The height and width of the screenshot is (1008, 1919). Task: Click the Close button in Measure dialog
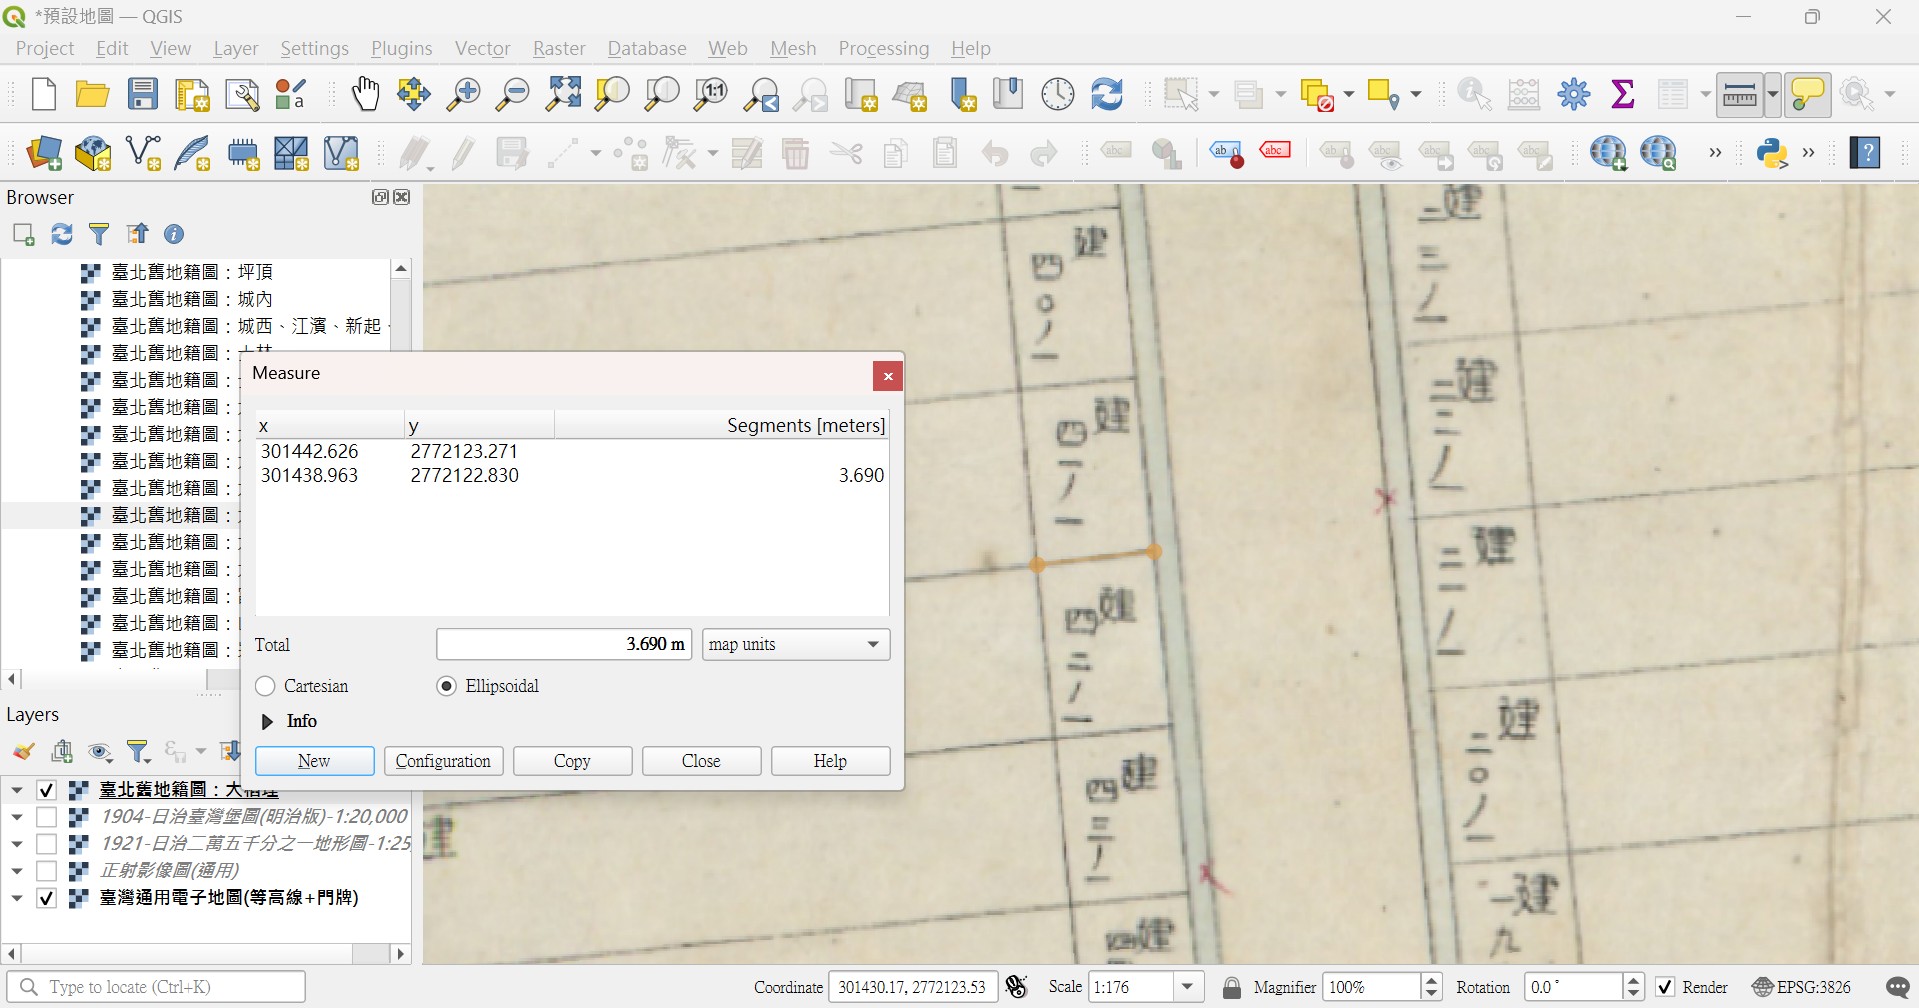(x=701, y=761)
